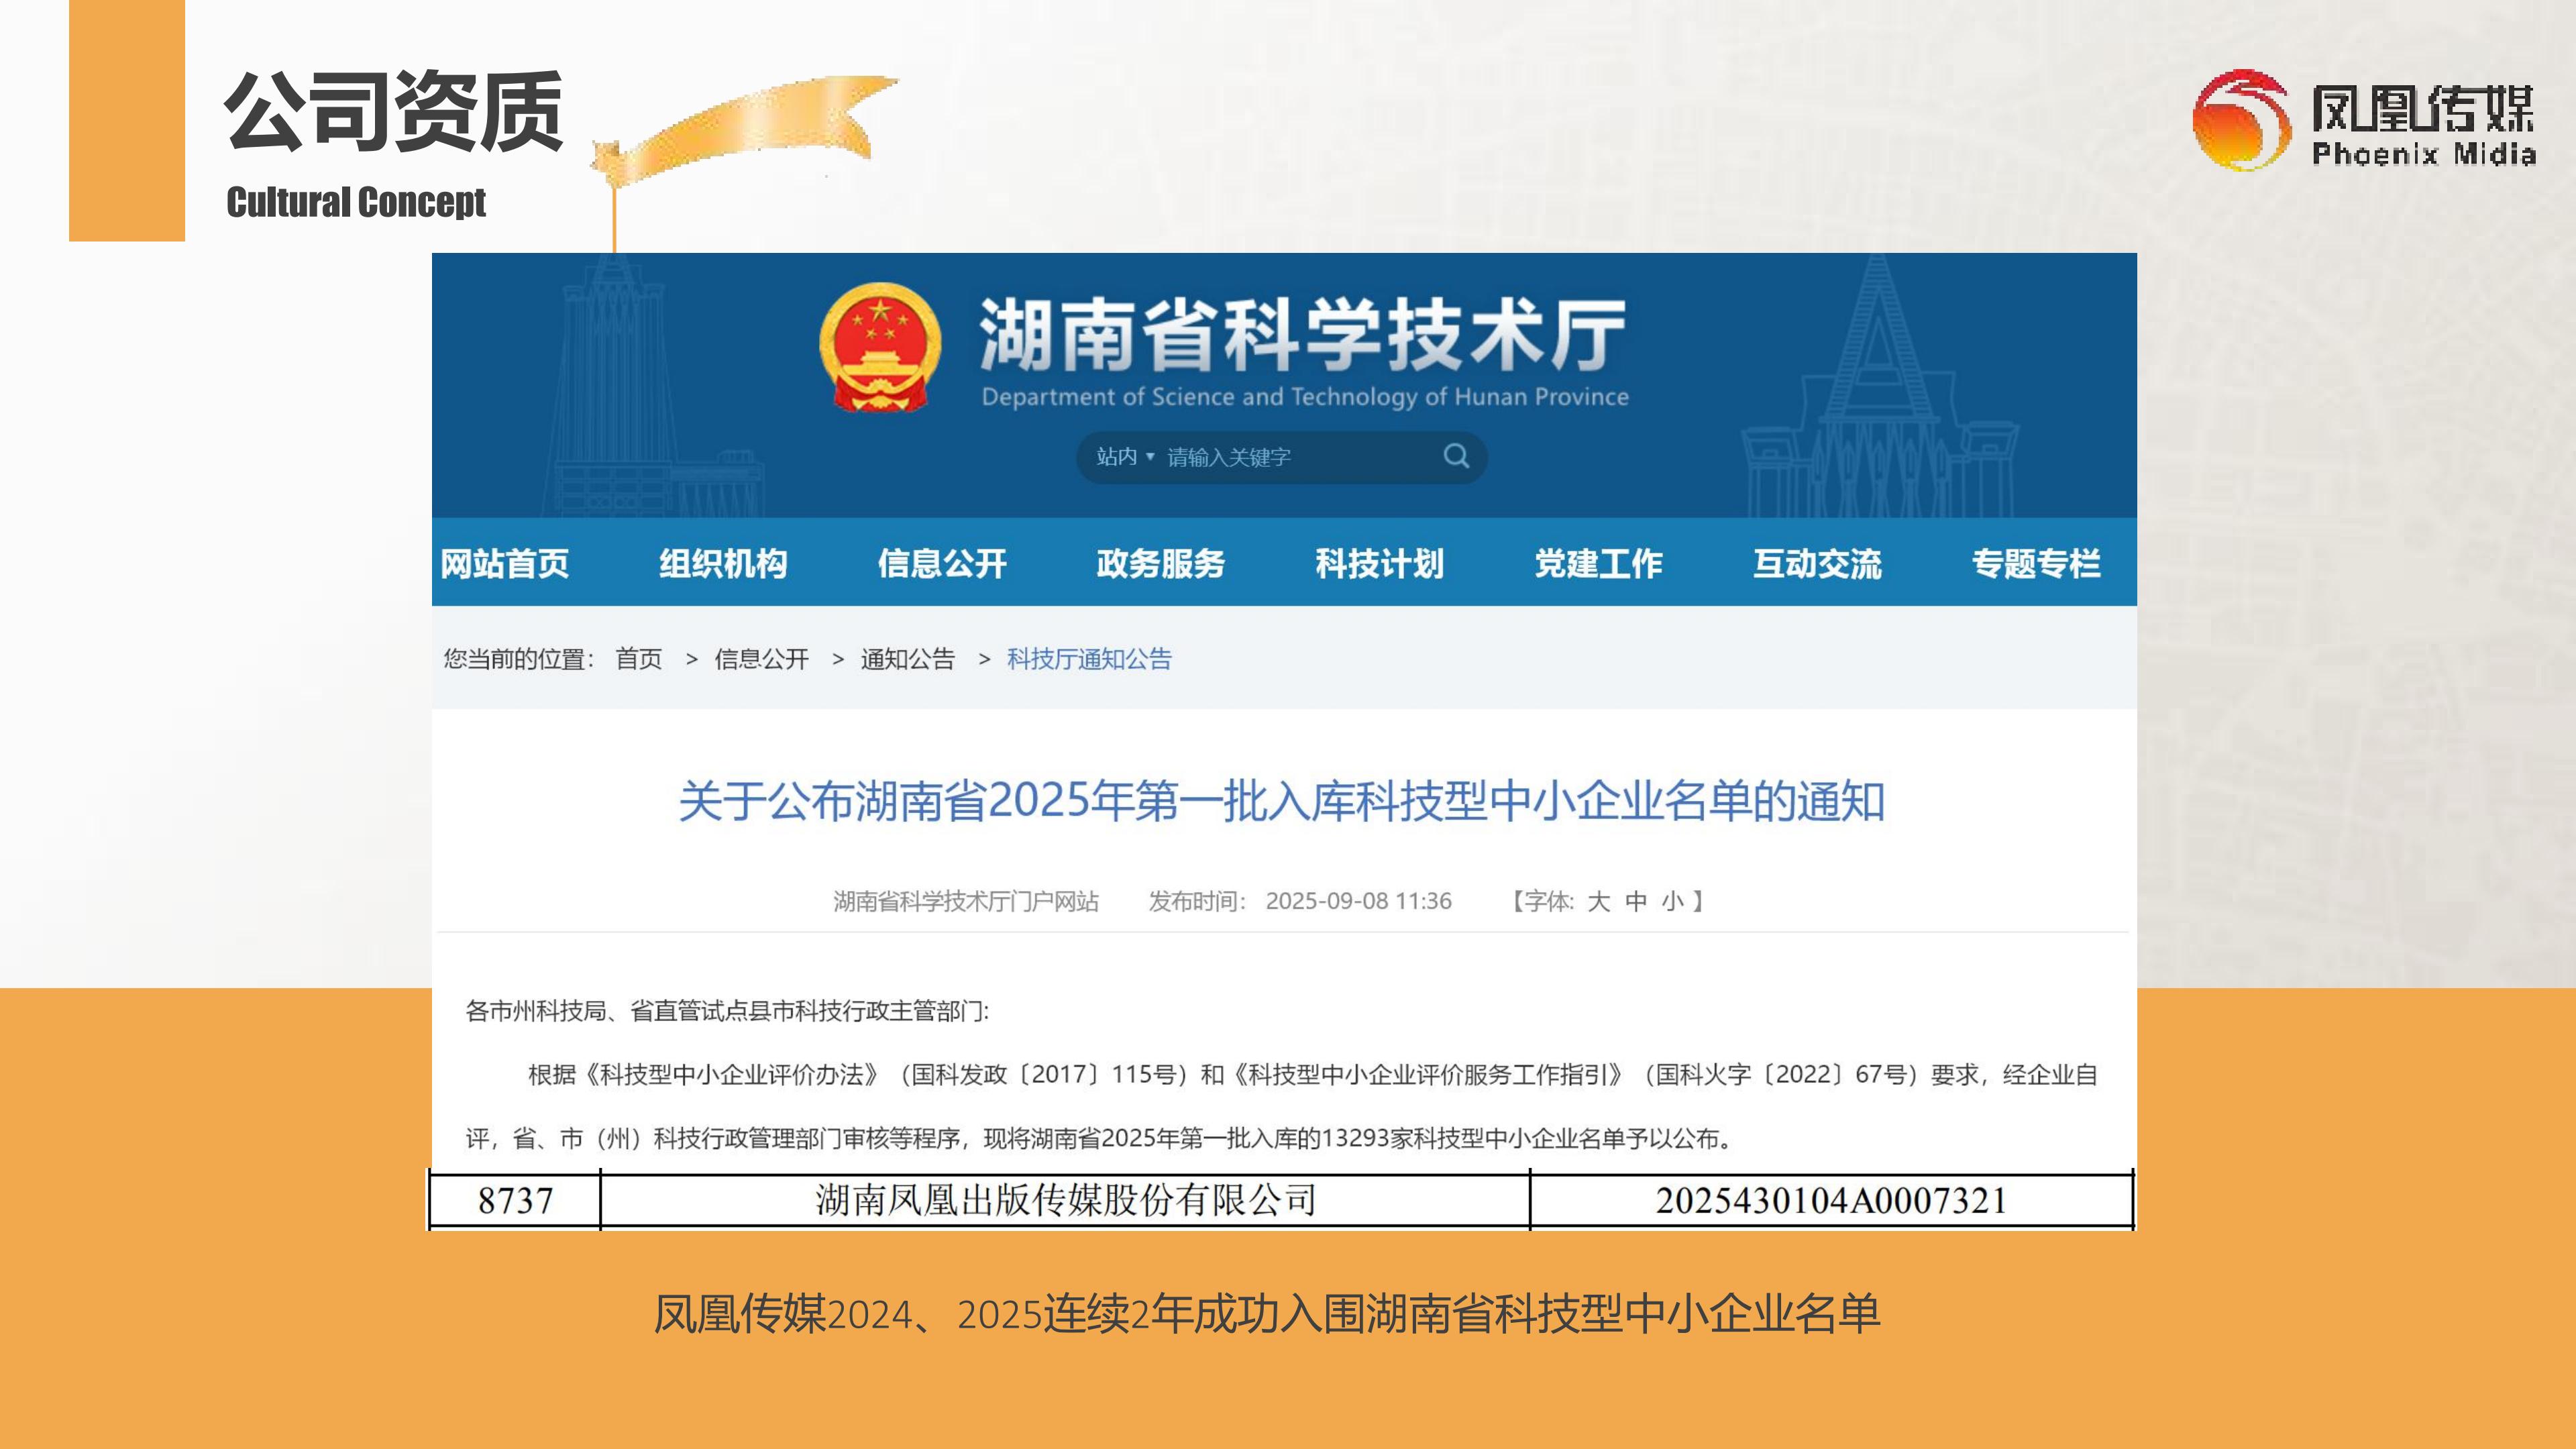
Task: Open the 站内 search scope dropdown
Action: point(1125,457)
